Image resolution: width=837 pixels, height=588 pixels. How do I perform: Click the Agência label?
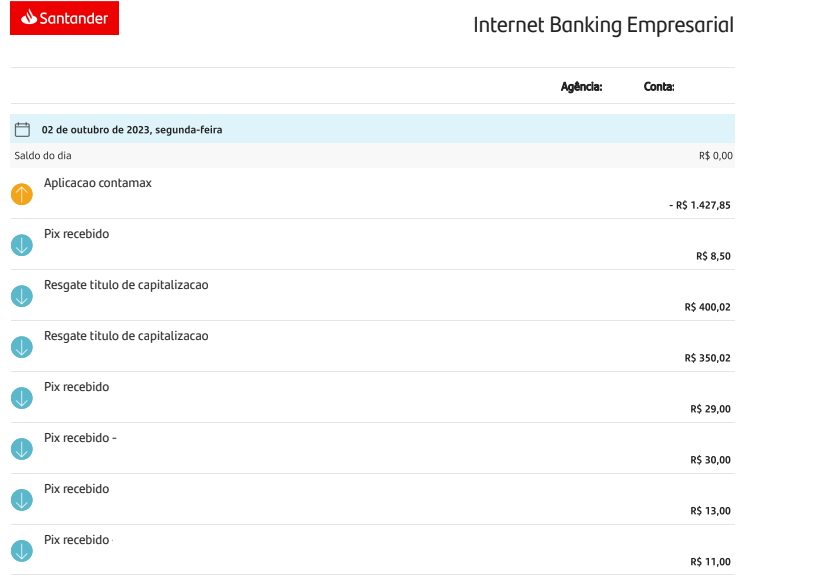coord(581,87)
